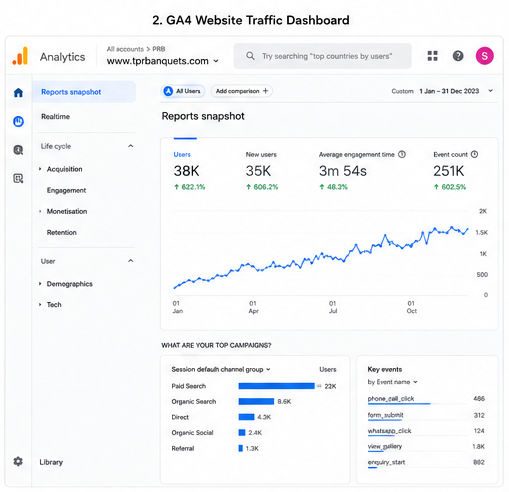Click the Google Analytics logo
Viewport: 509px width, 492px height.
click(x=20, y=56)
